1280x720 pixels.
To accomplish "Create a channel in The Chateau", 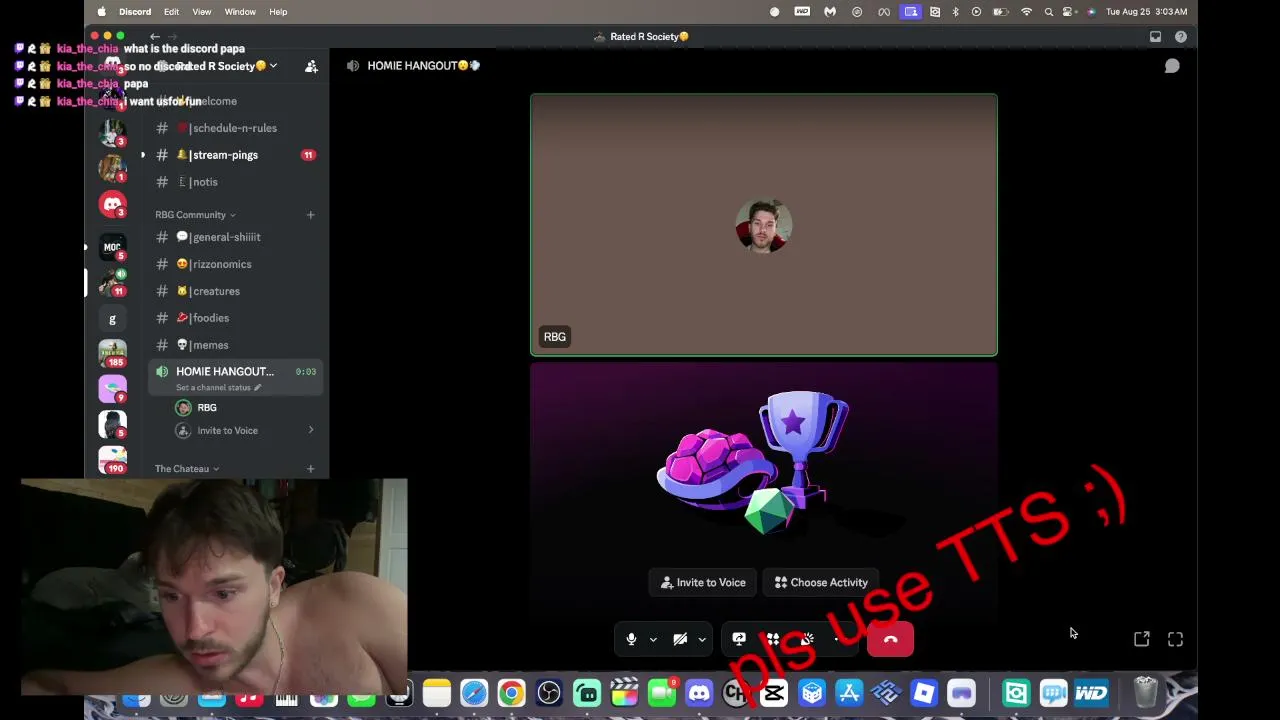I will tap(310, 469).
